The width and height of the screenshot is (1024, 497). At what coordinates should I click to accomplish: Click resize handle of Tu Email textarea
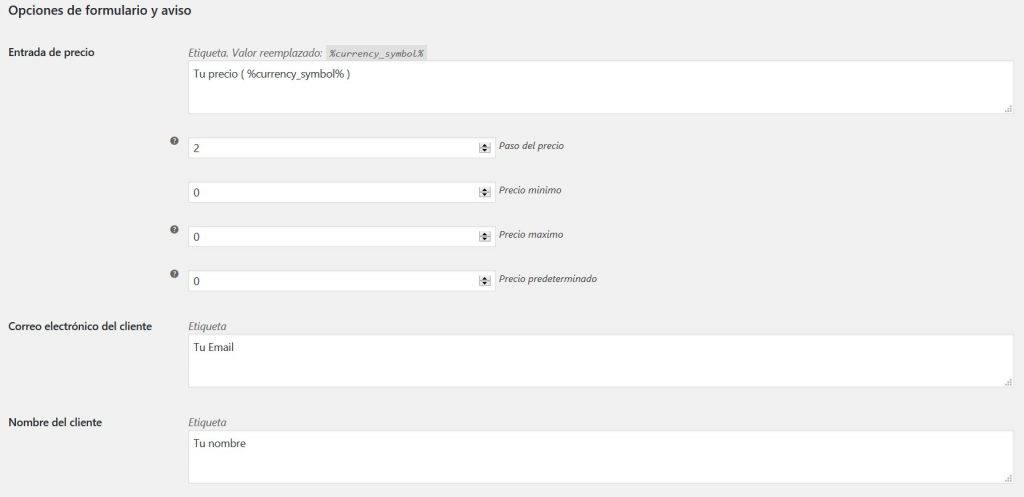[x=1008, y=381]
